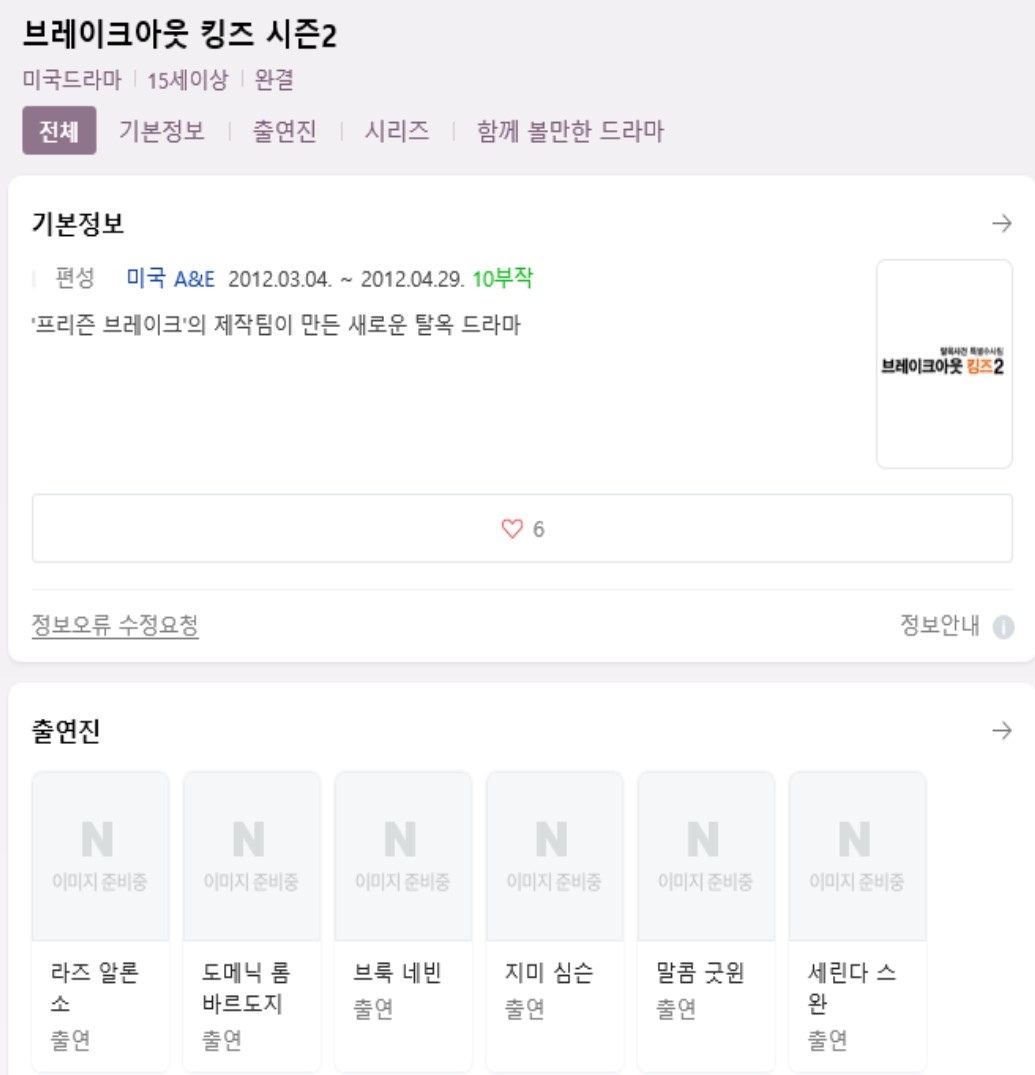This screenshot has width=1035, height=1075.
Task: Click the 정보안내 info icon
Action: pos(1003,626)
